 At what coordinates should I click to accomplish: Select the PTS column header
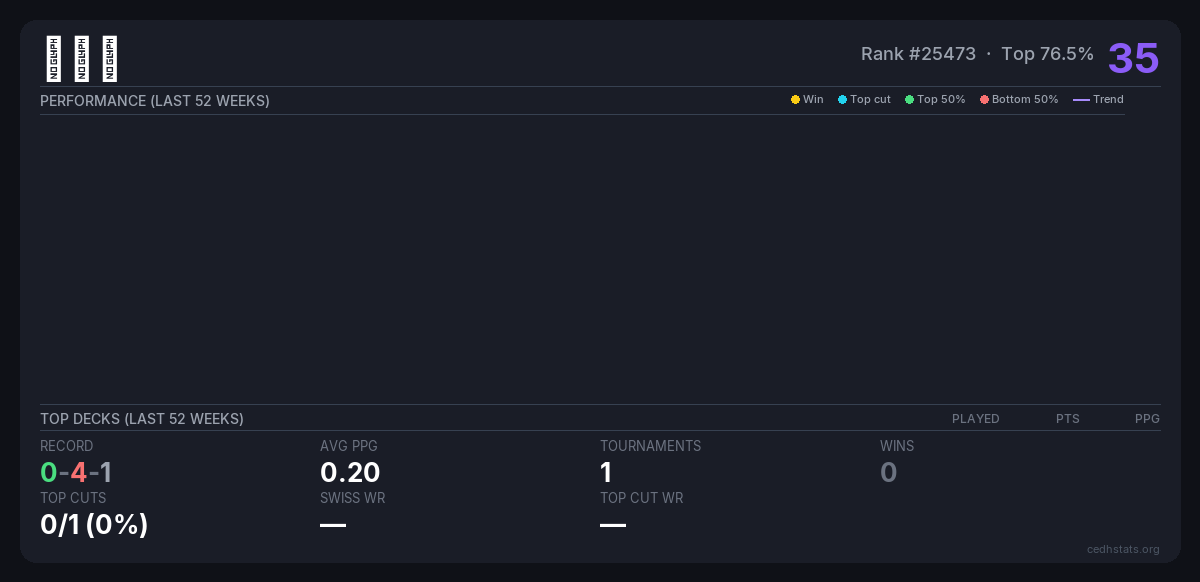pyautogui.click(x=1067, y=419)
